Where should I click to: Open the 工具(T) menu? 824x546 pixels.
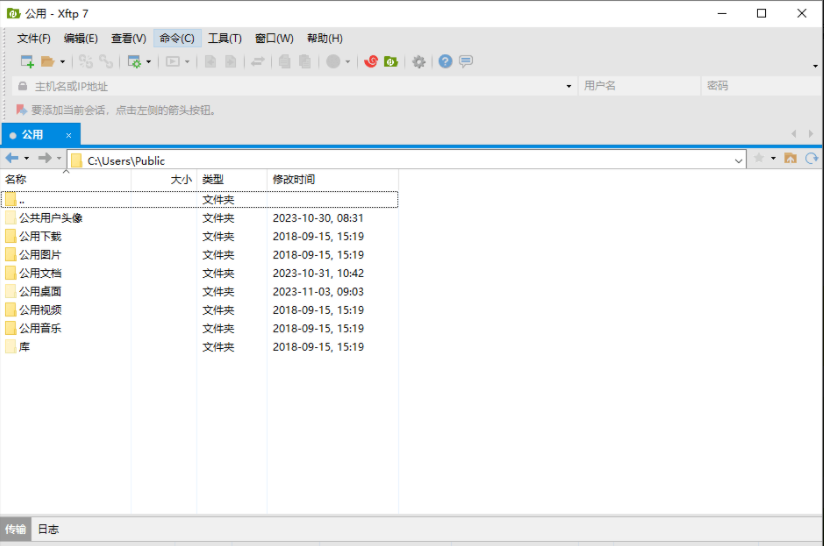224,38
